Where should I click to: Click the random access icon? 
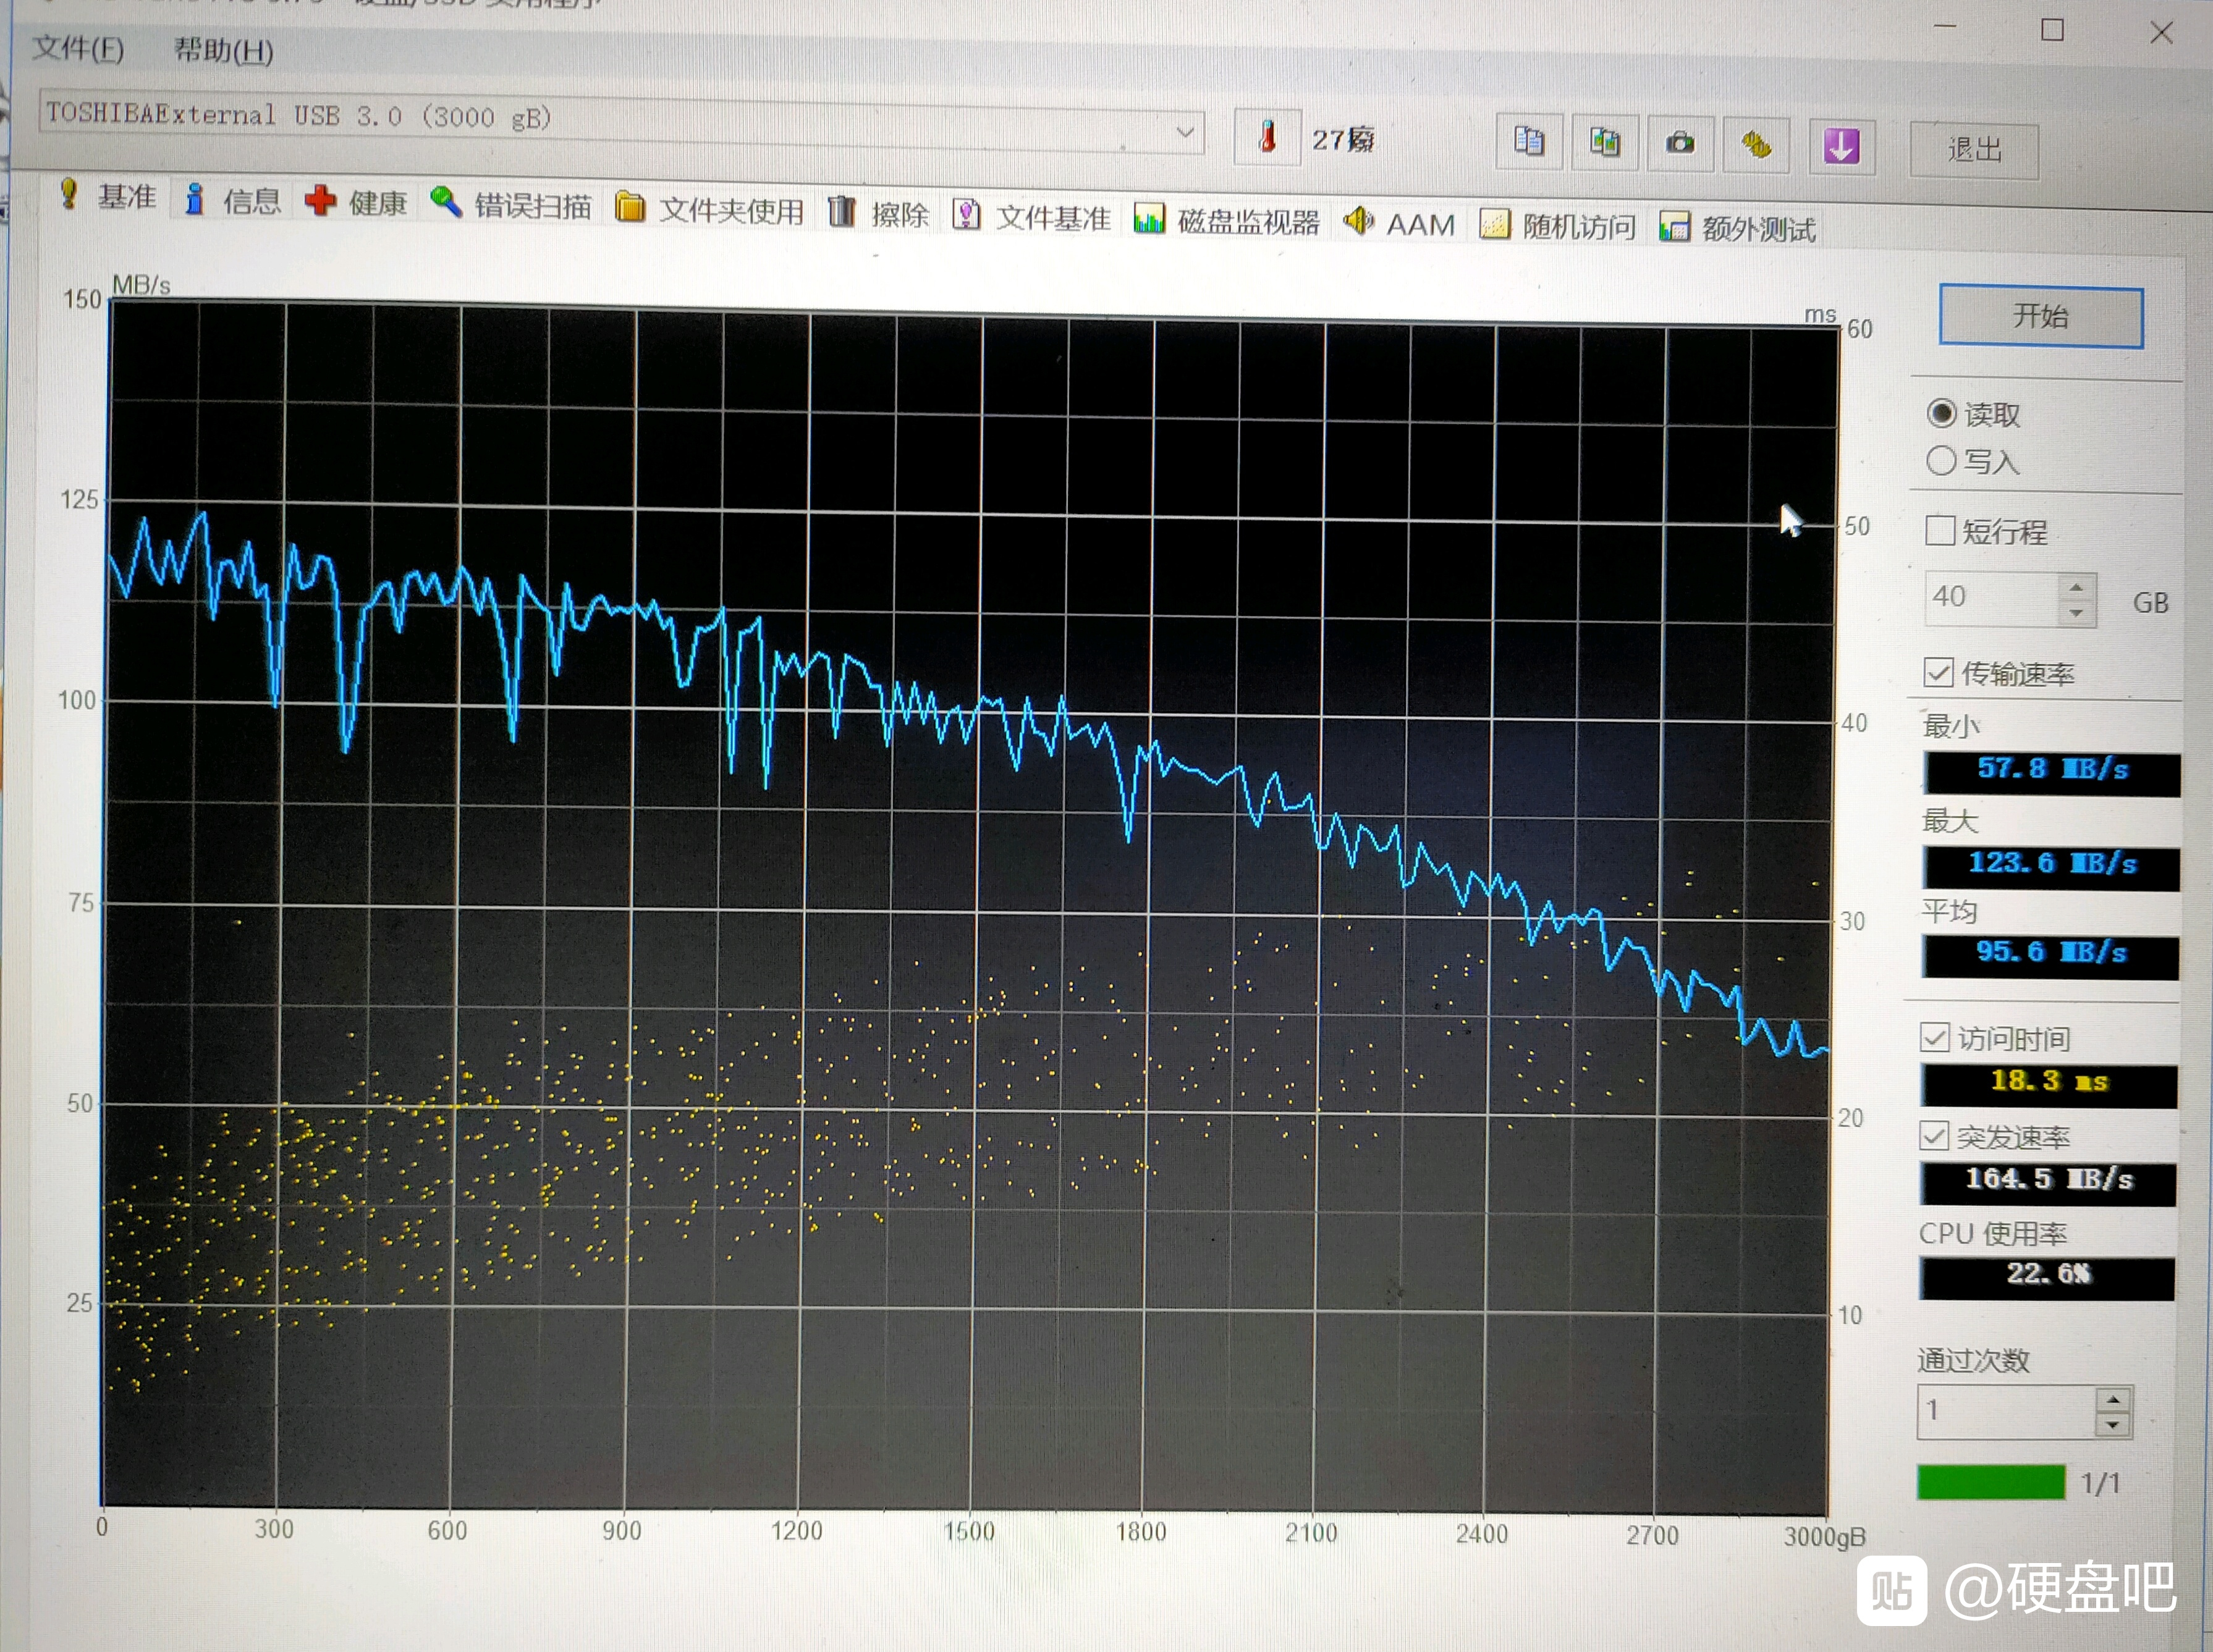coord(1494,224)
